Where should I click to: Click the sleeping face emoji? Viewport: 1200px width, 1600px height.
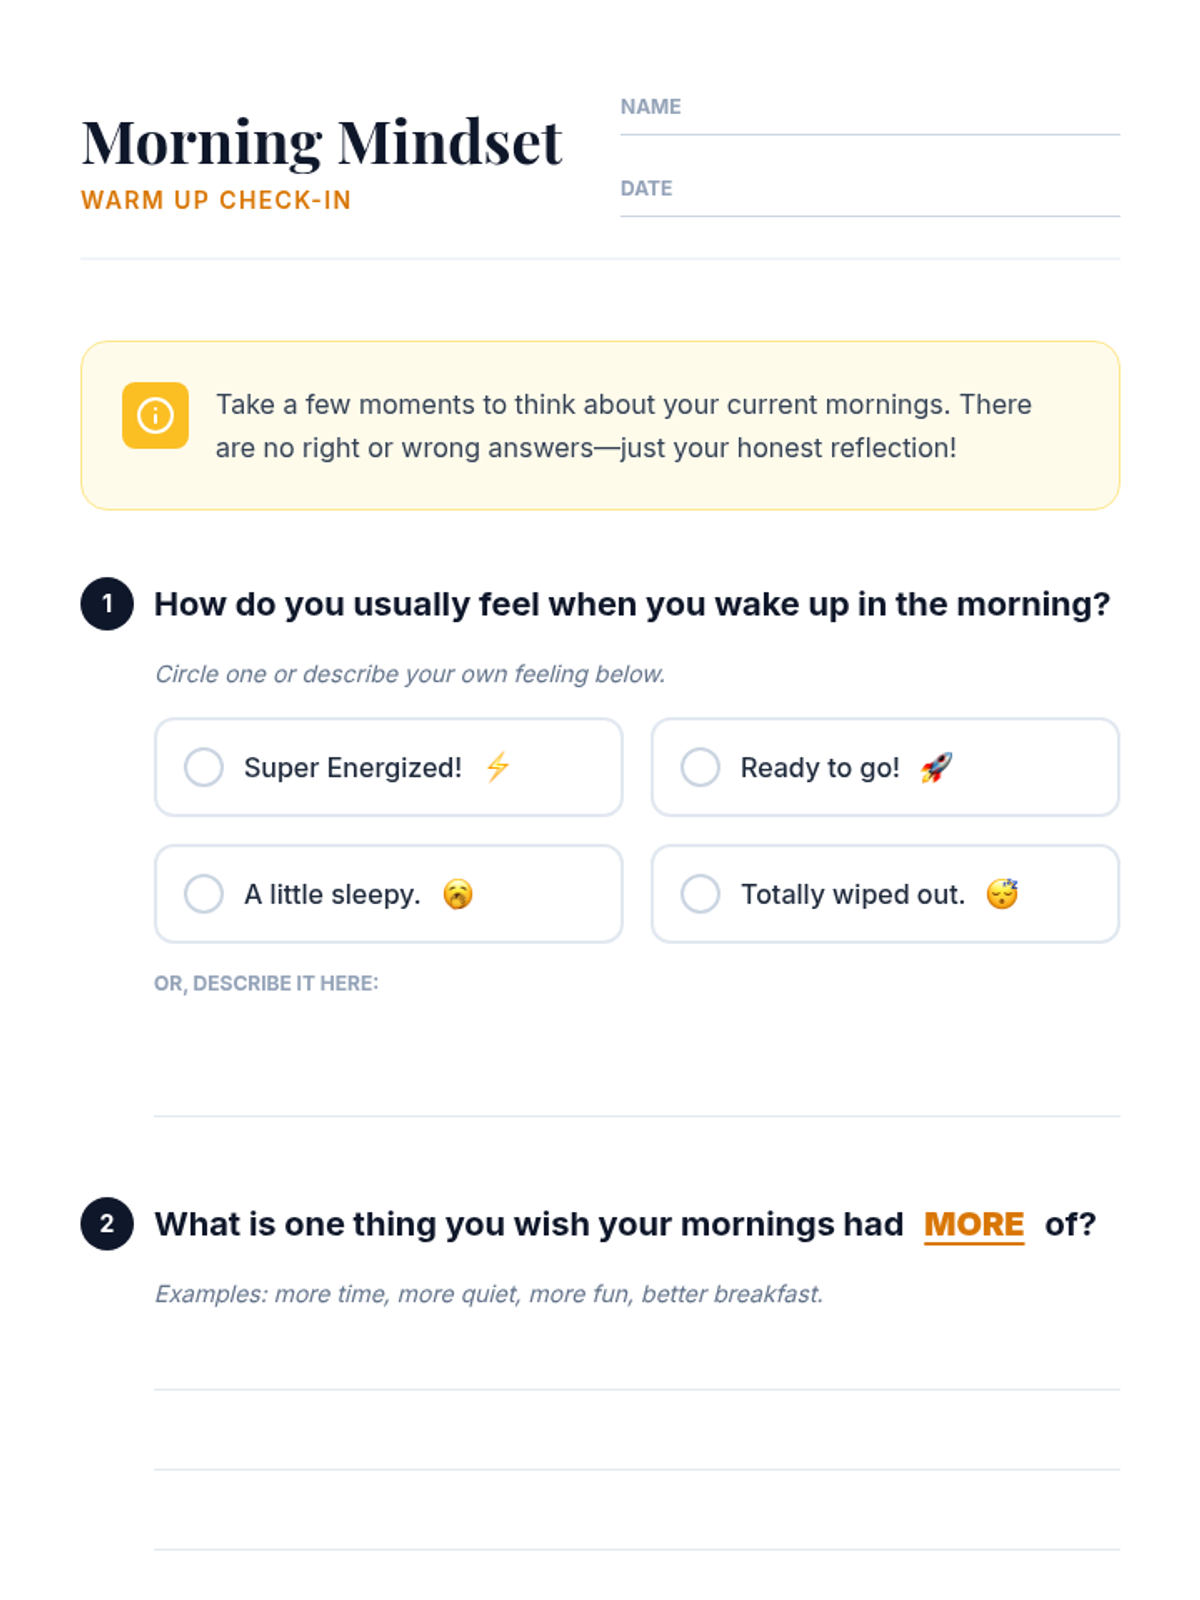pyautogui.click(x=1002, y=894)
